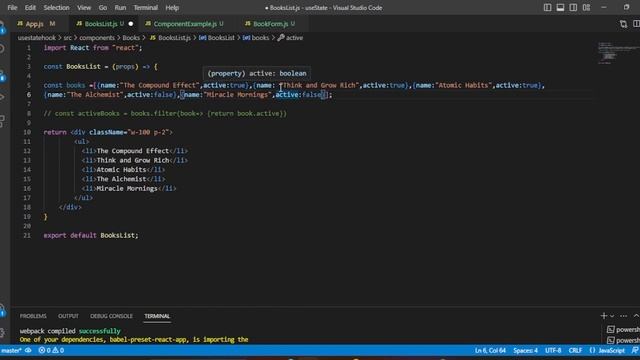Click the Split Editor icon

coord(636,24)
